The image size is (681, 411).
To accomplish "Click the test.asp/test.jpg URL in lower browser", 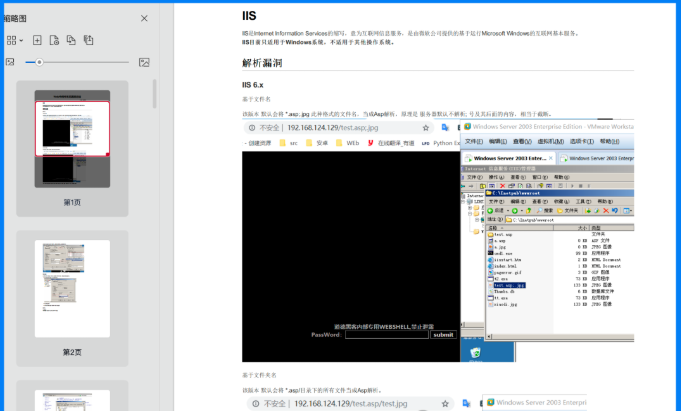I will (350, 404).
